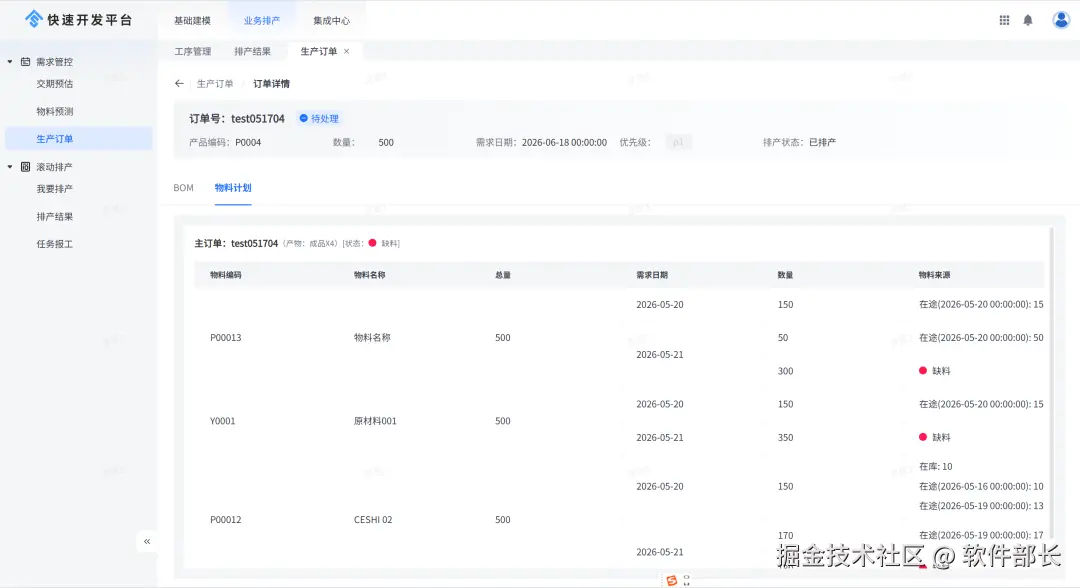
Task: Click CESHI 02 name cell
Action: [x=373, y=520]
